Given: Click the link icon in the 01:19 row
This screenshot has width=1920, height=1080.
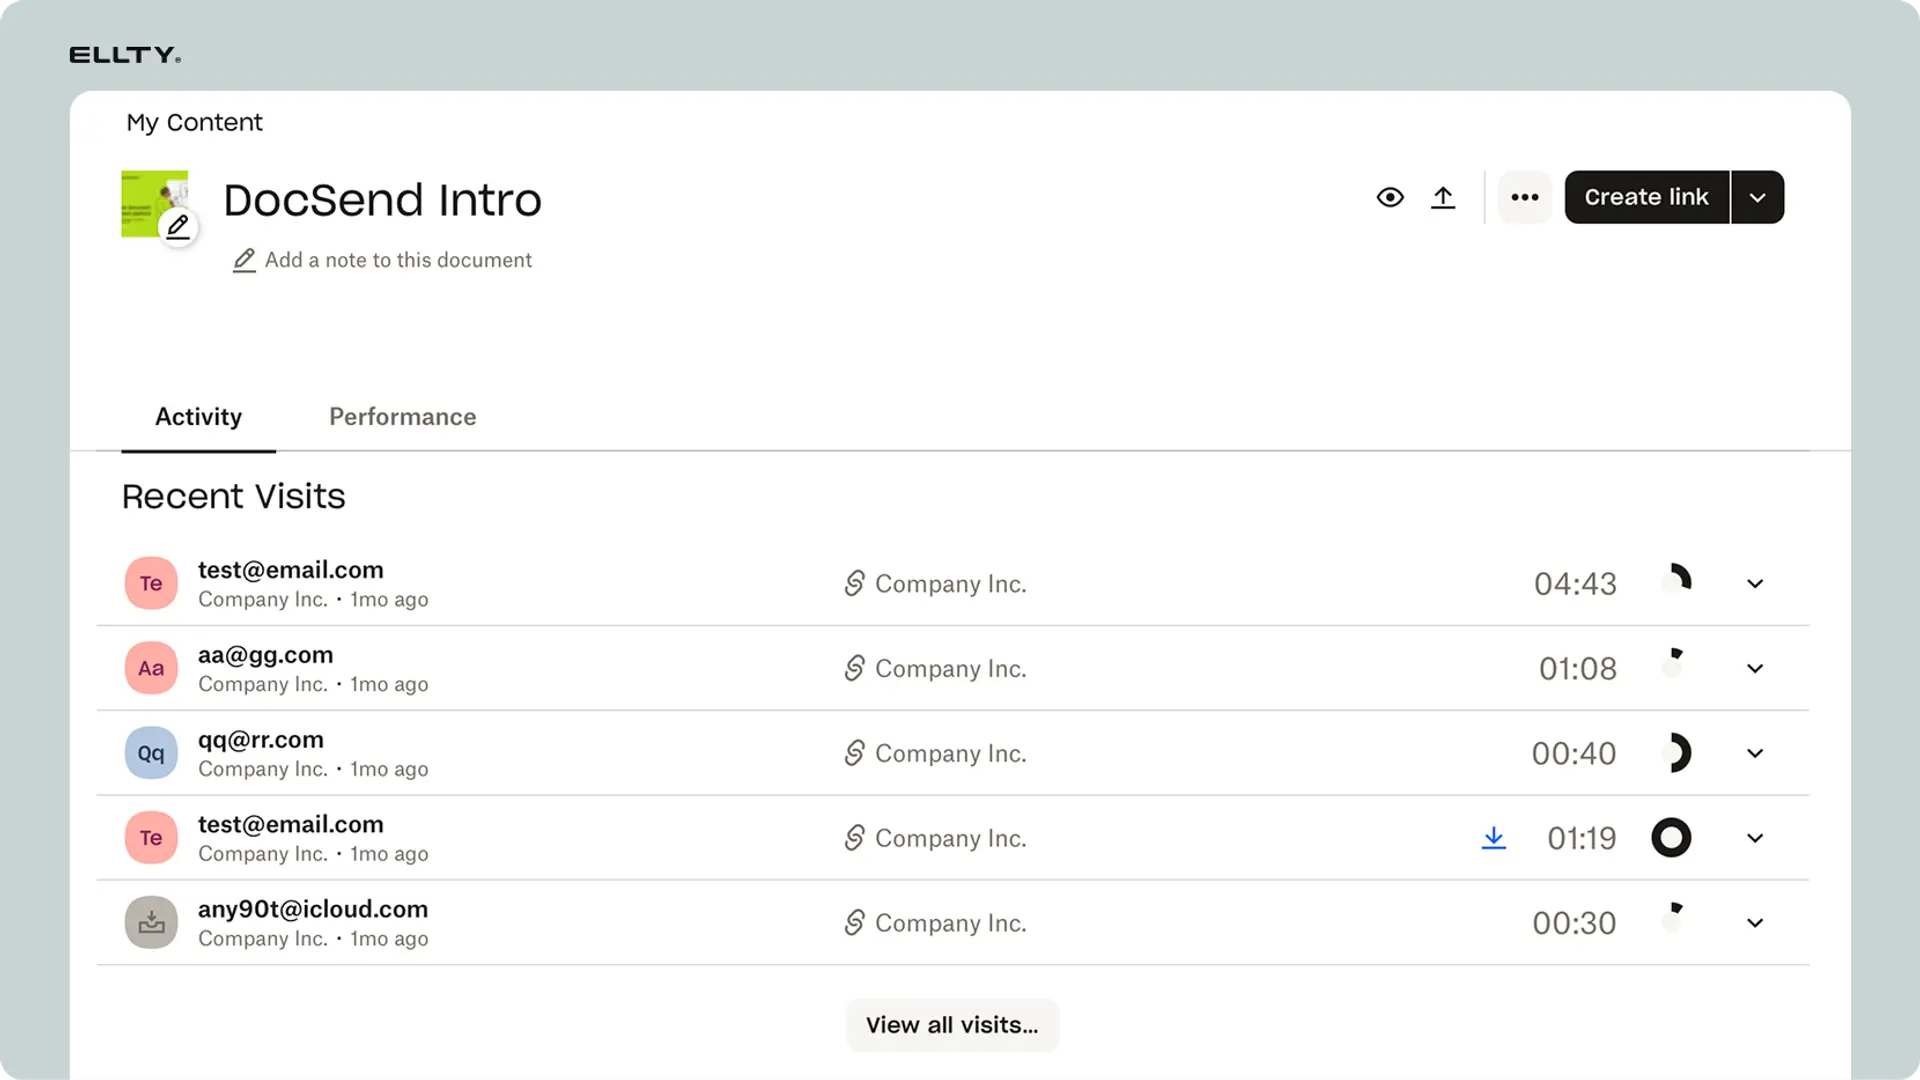Looking at the screenshot, I should point(854,838).
